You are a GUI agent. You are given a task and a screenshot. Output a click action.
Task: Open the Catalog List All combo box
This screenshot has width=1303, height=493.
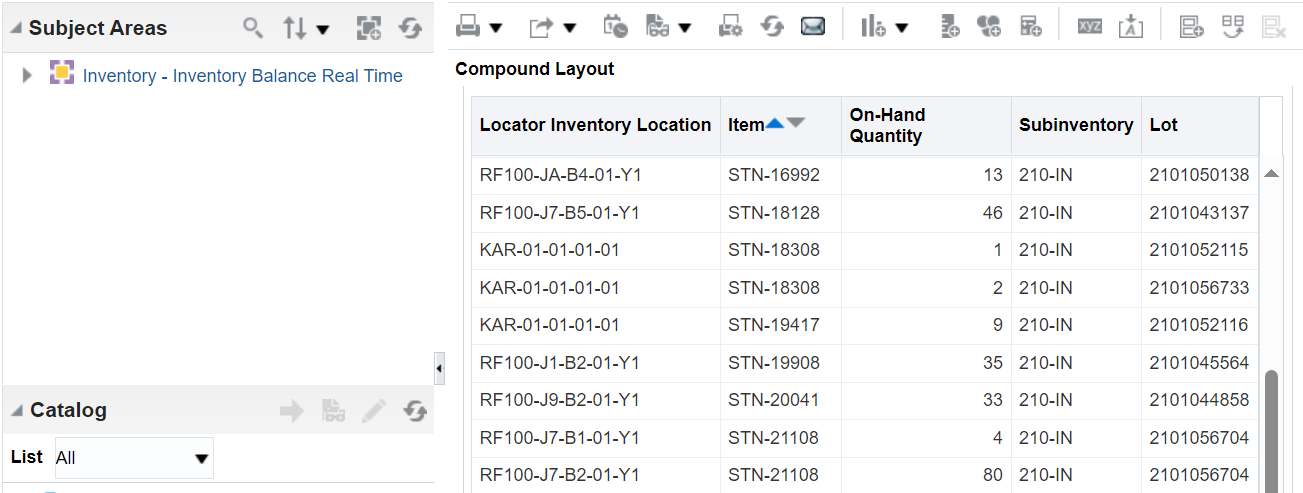click(134, 458)
